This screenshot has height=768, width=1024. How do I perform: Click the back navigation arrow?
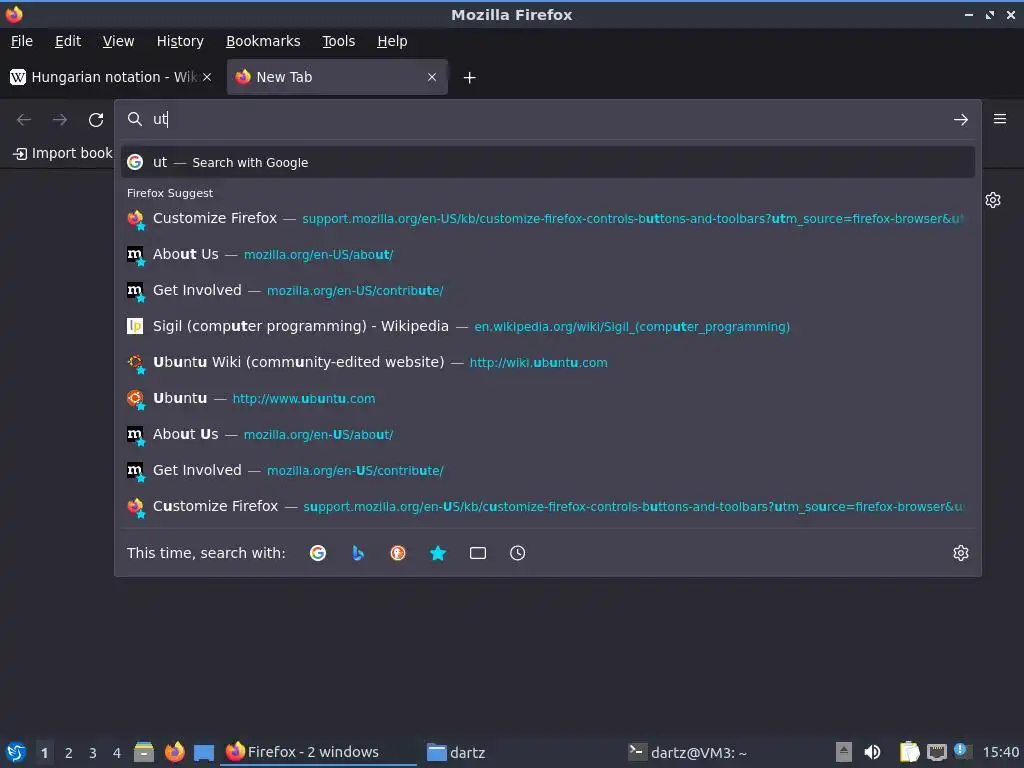pos(24,120)
